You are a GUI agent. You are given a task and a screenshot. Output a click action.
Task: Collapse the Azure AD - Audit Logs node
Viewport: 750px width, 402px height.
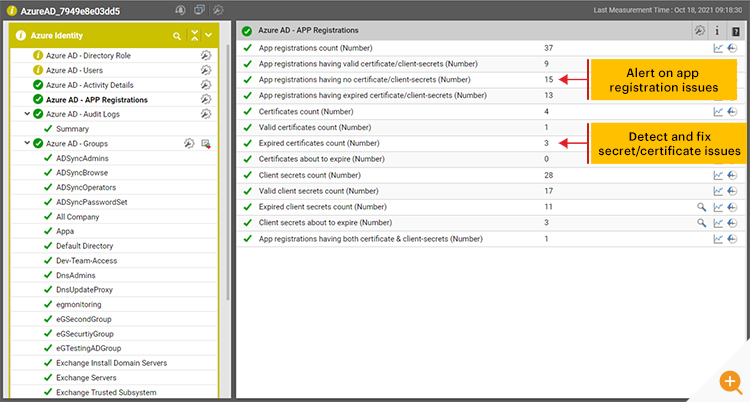(27, 114)
